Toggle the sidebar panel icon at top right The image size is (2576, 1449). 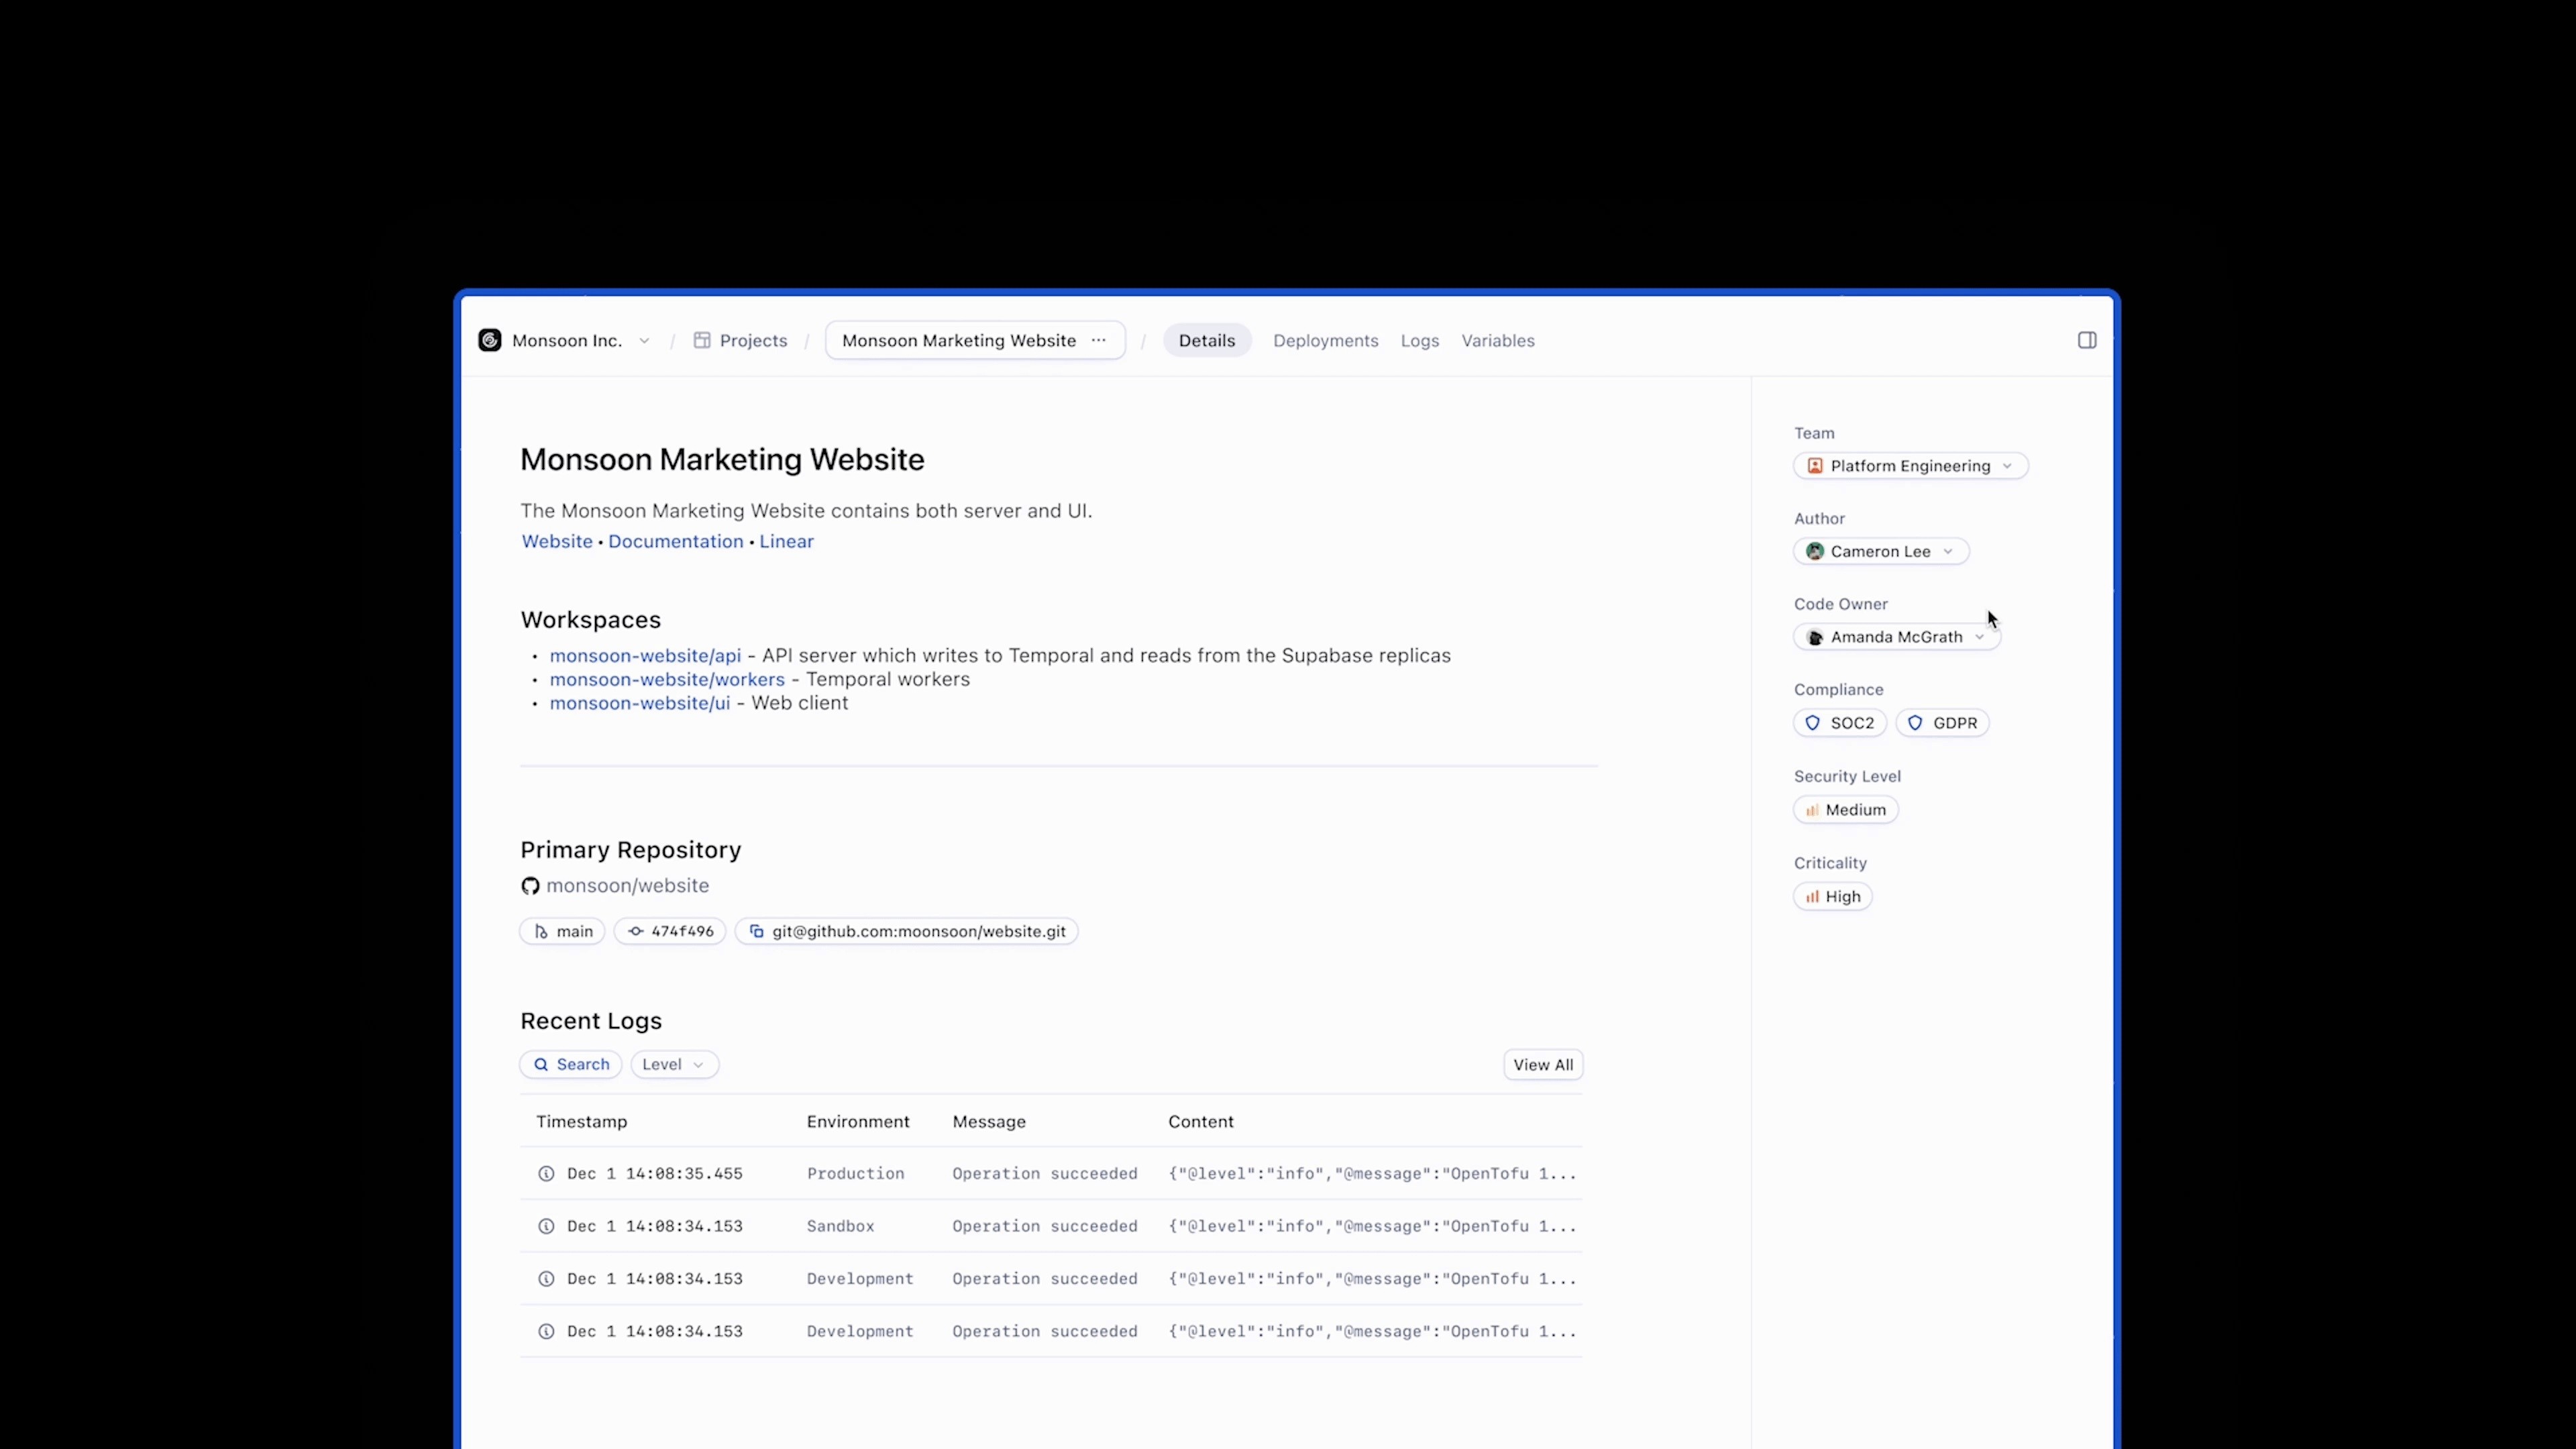[2087, 340]
